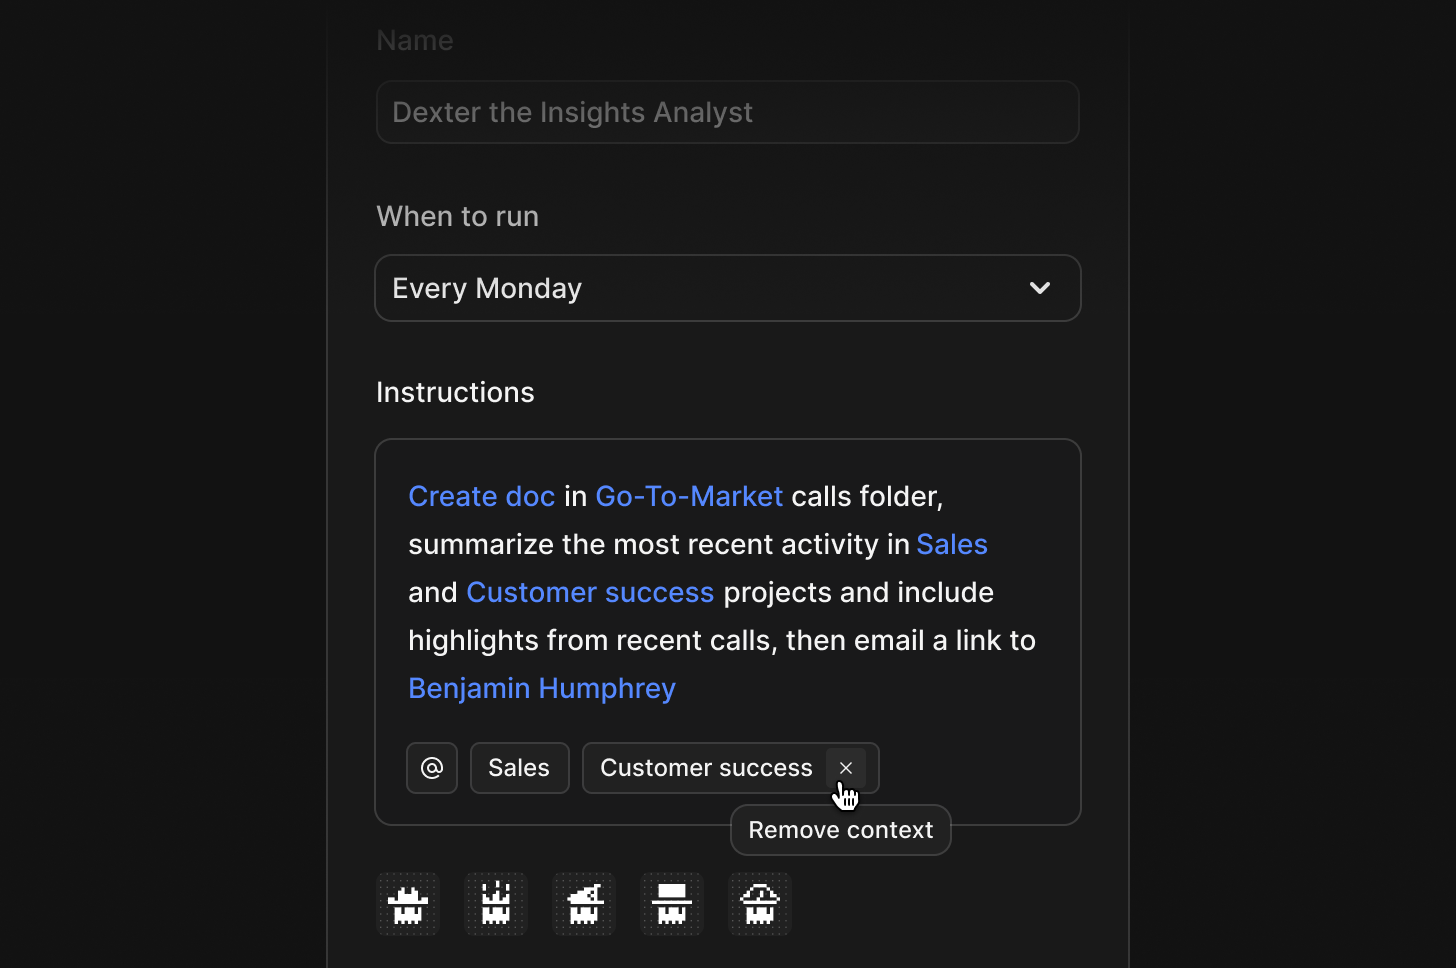Screen dimensions: 1456x968
Task: Click the Dexter the Insights Analyst name field
Action: tap(727, 112)
